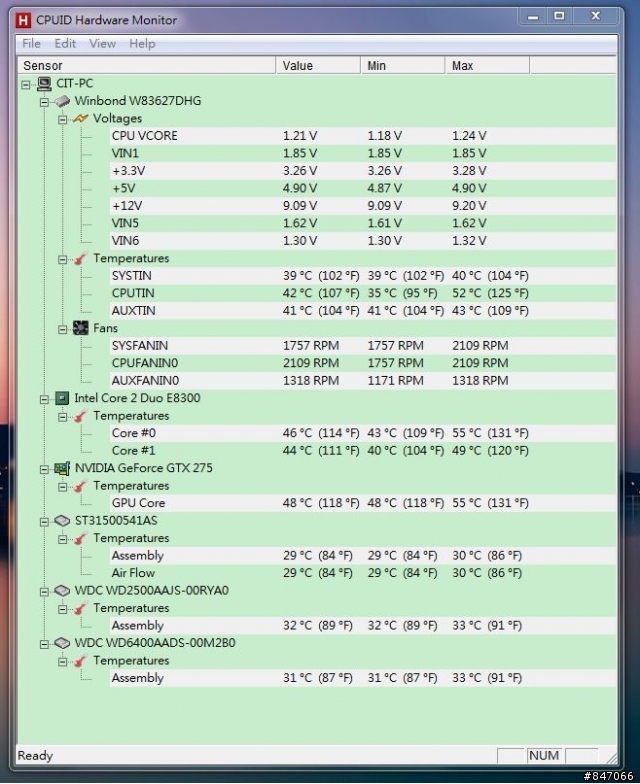Maximize the Hardware Monitor window
The height and width of the screenshot is (784, 640).
tap(560, 16)
